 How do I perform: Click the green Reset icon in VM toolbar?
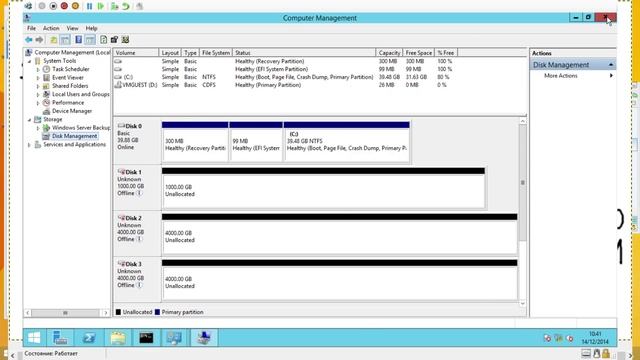pyautogui.click(x=100, y=6)
